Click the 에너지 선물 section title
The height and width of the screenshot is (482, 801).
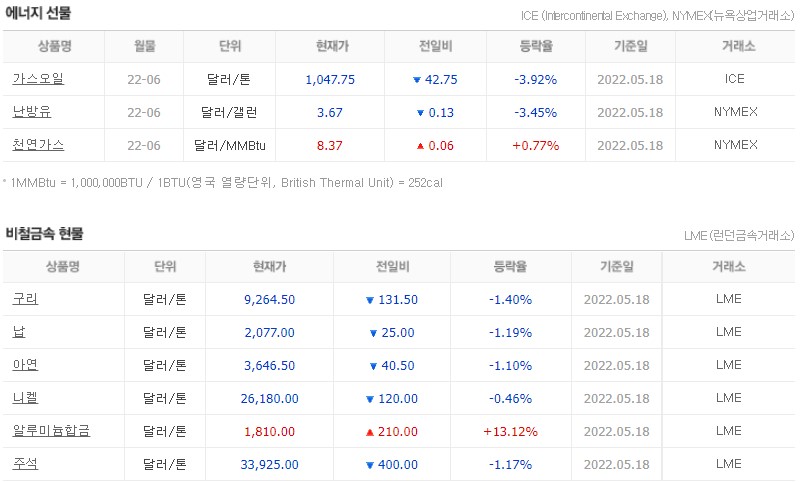point(38,13)
